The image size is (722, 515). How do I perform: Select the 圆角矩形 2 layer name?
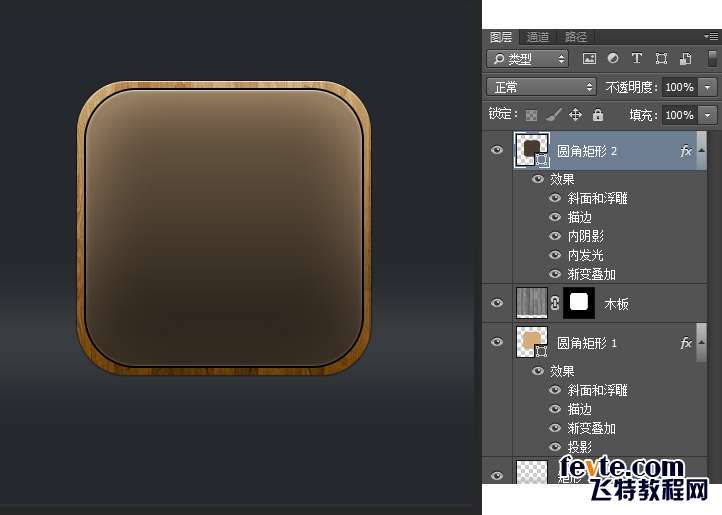click(x=587, y=151)
